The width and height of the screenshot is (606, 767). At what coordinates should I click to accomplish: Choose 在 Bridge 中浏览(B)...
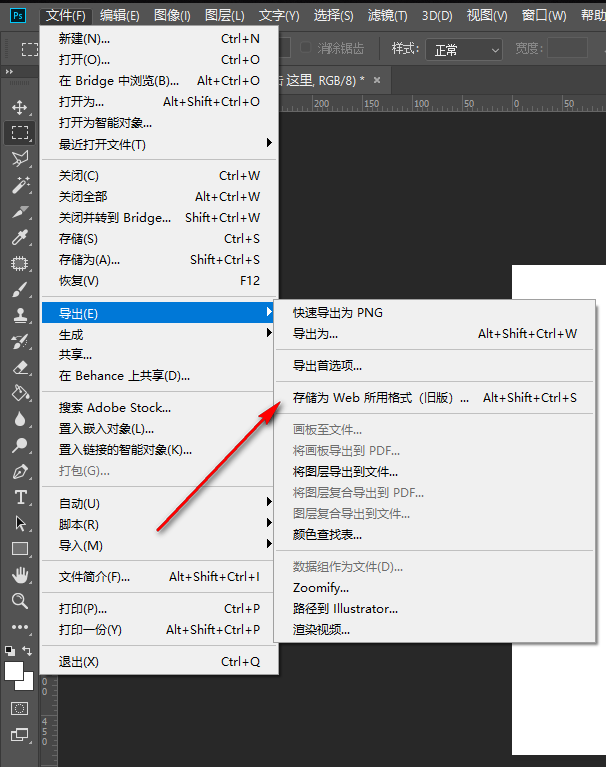point(160,81)
